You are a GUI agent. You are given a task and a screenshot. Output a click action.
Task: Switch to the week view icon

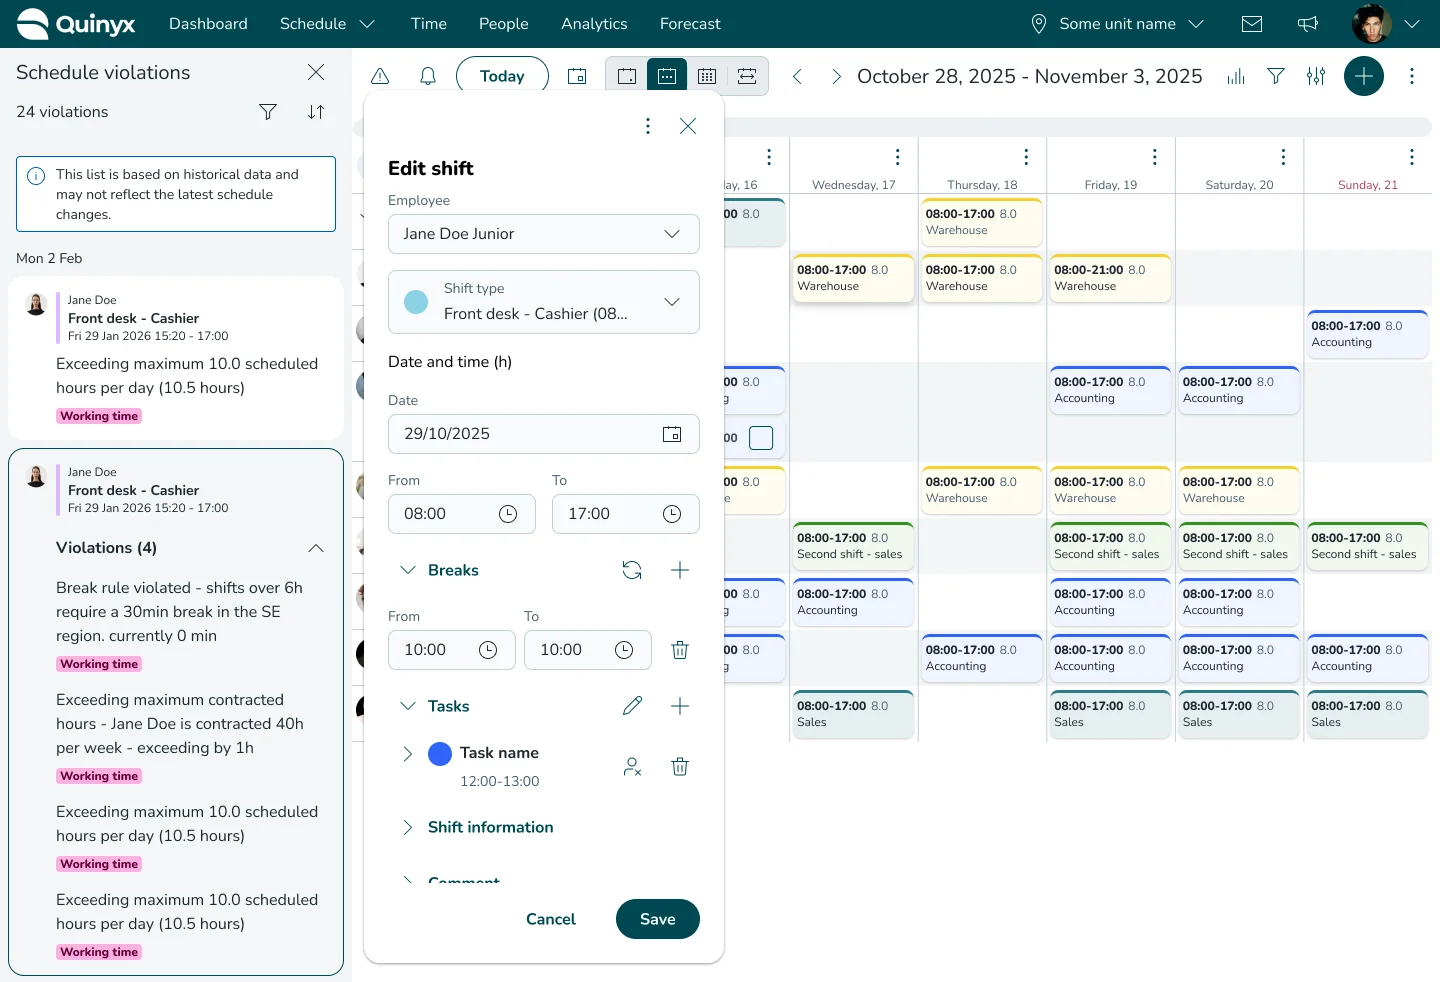tap(667, 76)
